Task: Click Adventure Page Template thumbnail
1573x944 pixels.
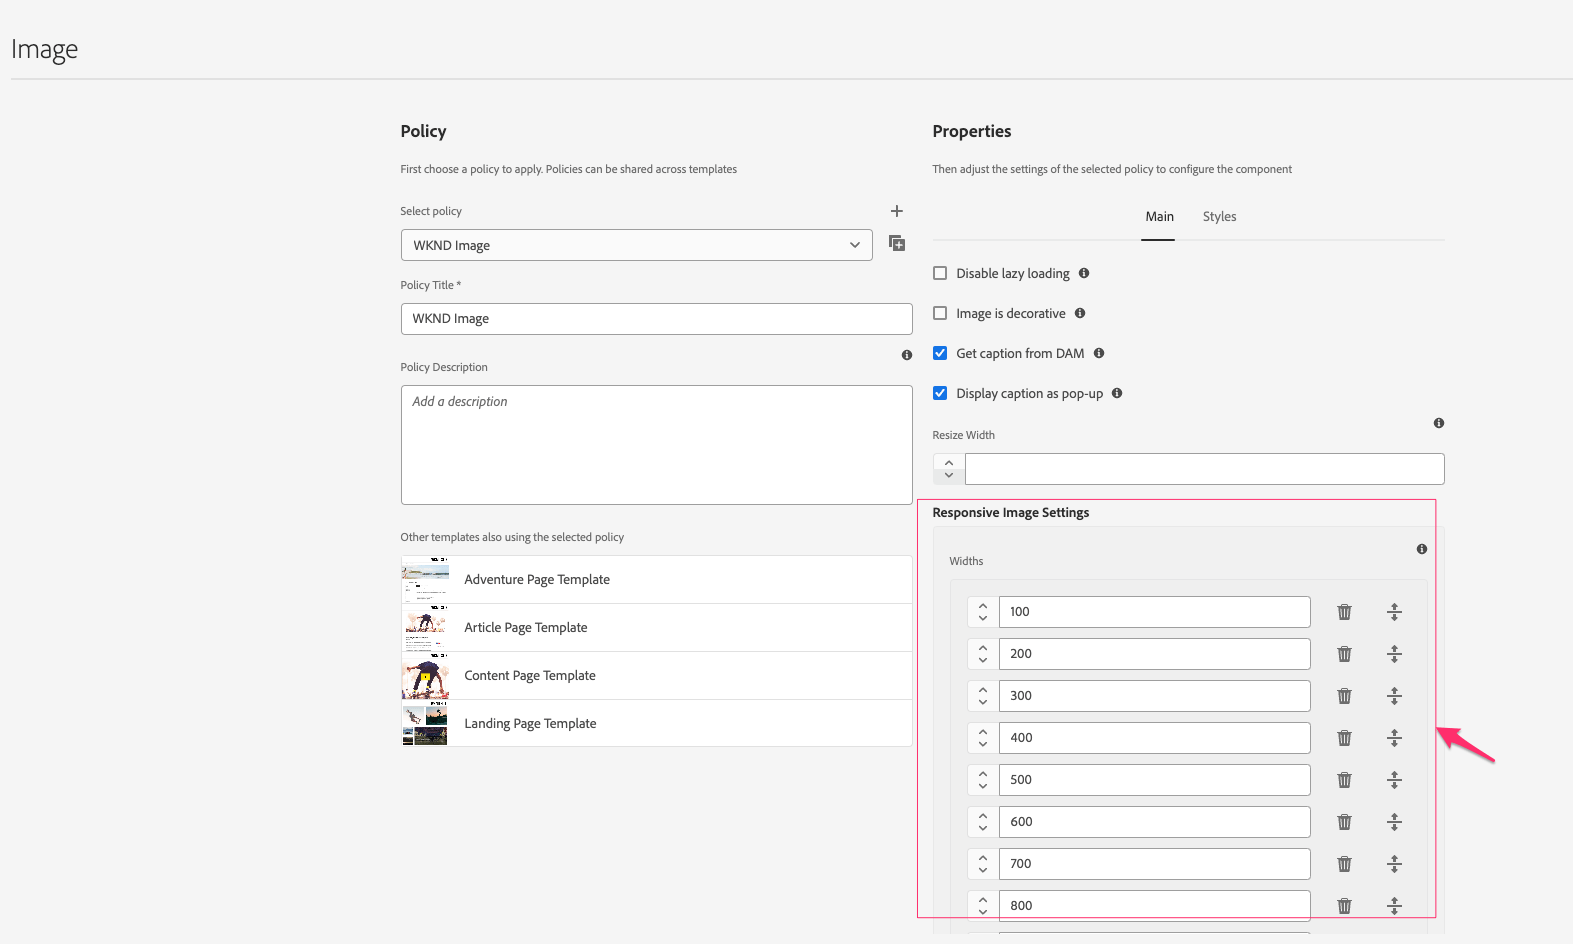Action: [x=425, y=580]
